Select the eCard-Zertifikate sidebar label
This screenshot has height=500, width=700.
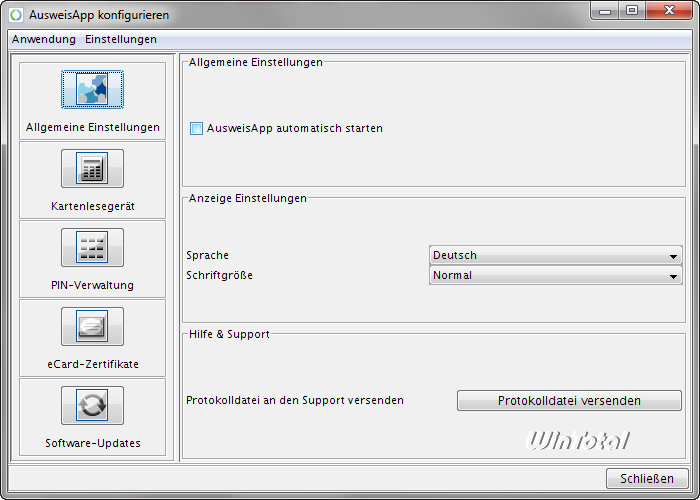click(x=92, y=364)
